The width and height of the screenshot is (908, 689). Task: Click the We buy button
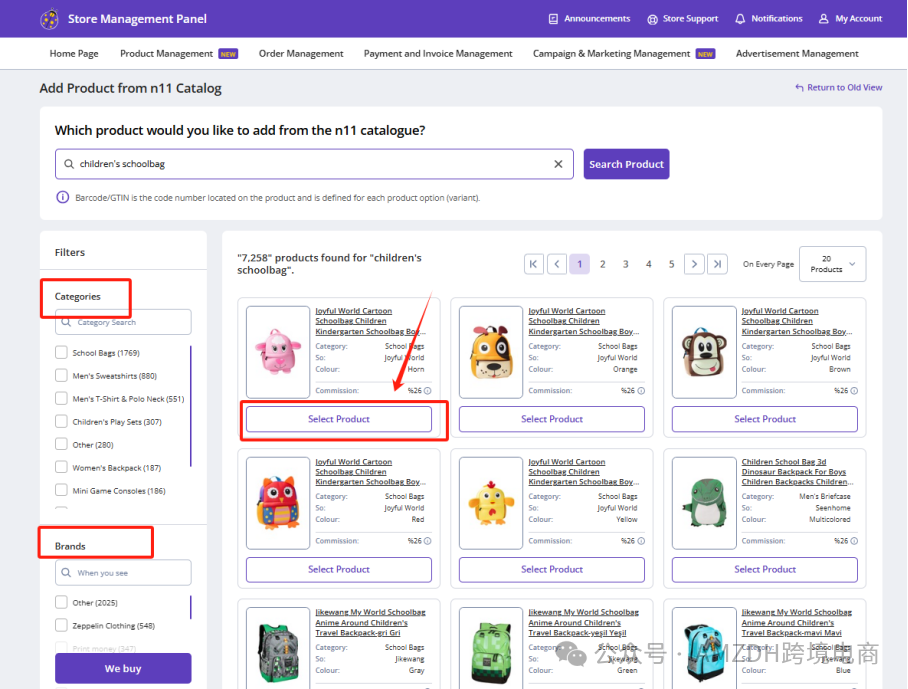point(123,669)
